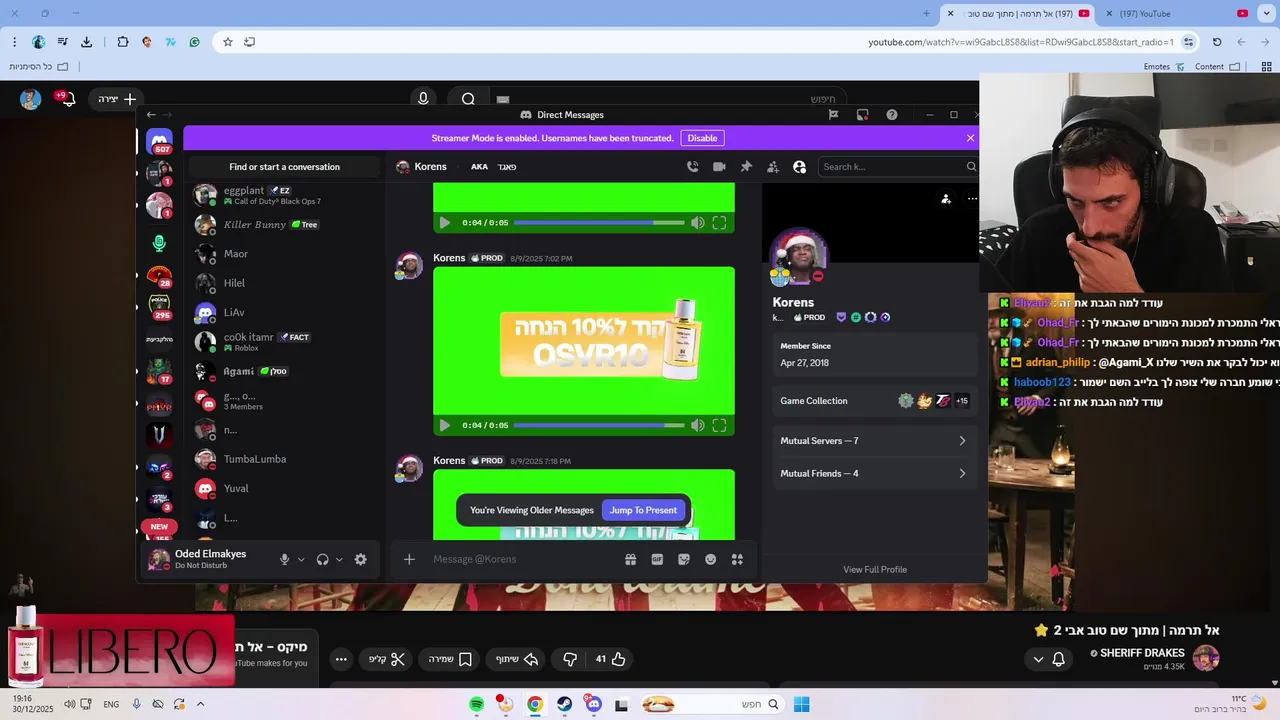Open conversation with Killer Bunny
The image size is (1280, 720).
(284, 225)
